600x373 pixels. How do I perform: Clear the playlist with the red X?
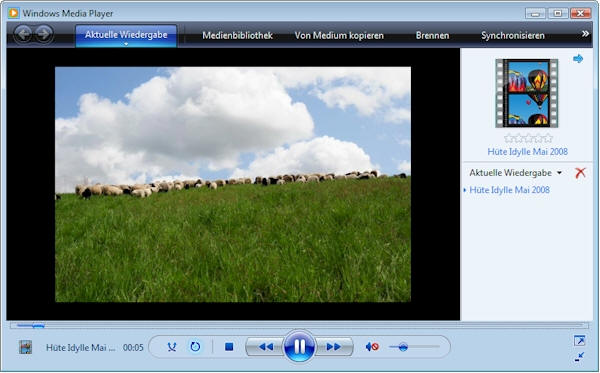580,173
